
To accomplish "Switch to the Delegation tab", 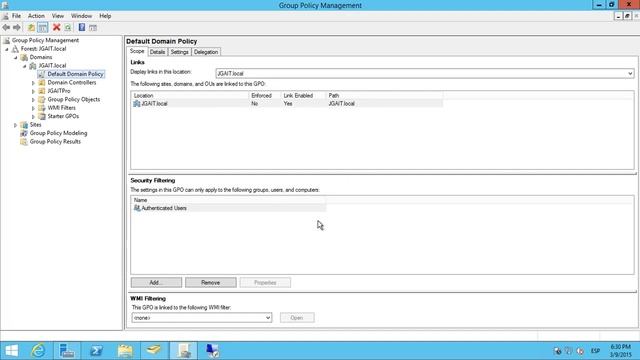I will 206,52.
